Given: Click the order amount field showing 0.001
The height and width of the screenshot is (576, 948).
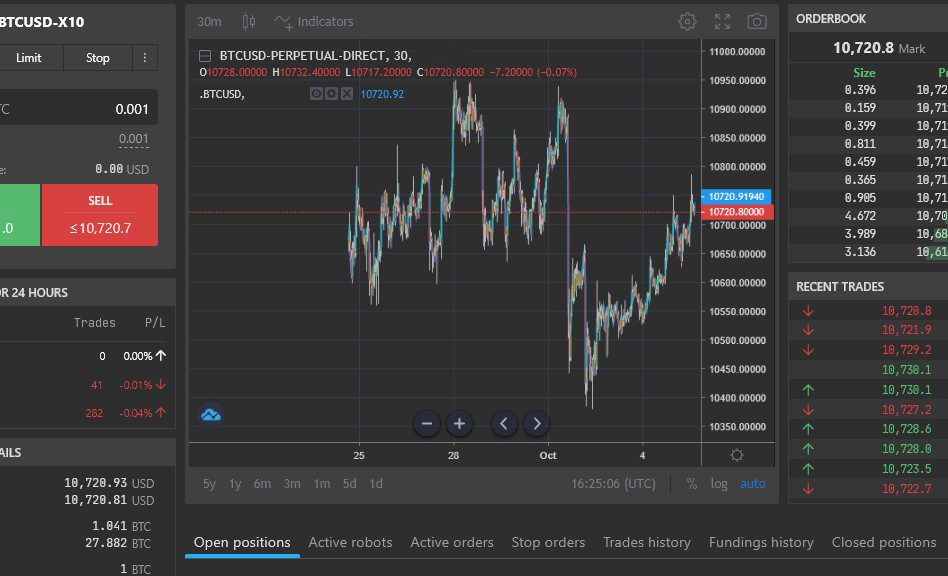Looking at the screenshot, I should tap(79, 109).
